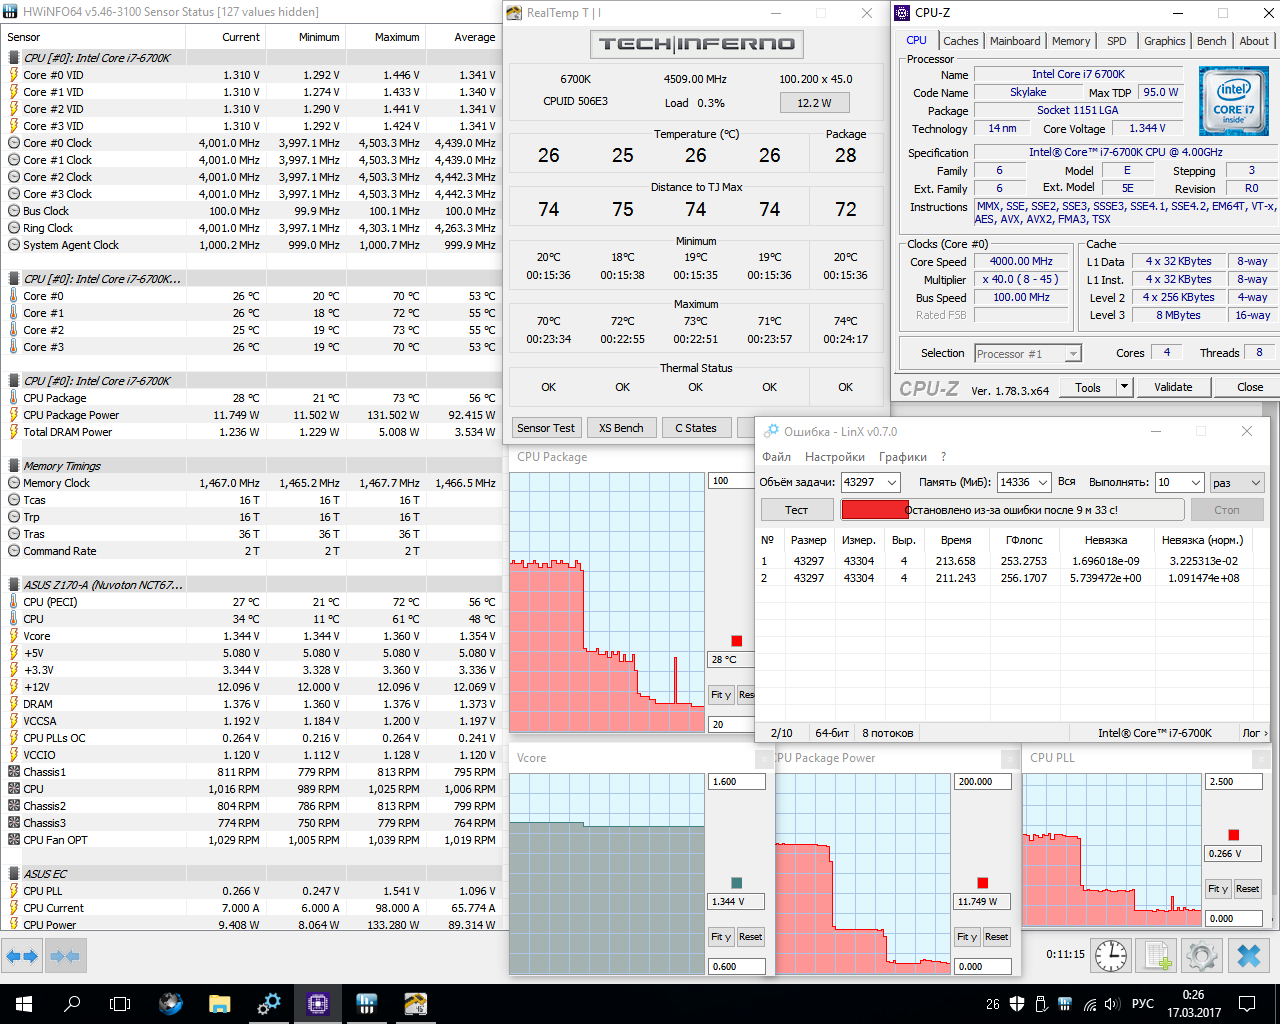This screenshot has height=1024, width=1280.
Task: Start logging with the sheet-plus icon in HWiNFO
Action: click(x=1157, y=956)
